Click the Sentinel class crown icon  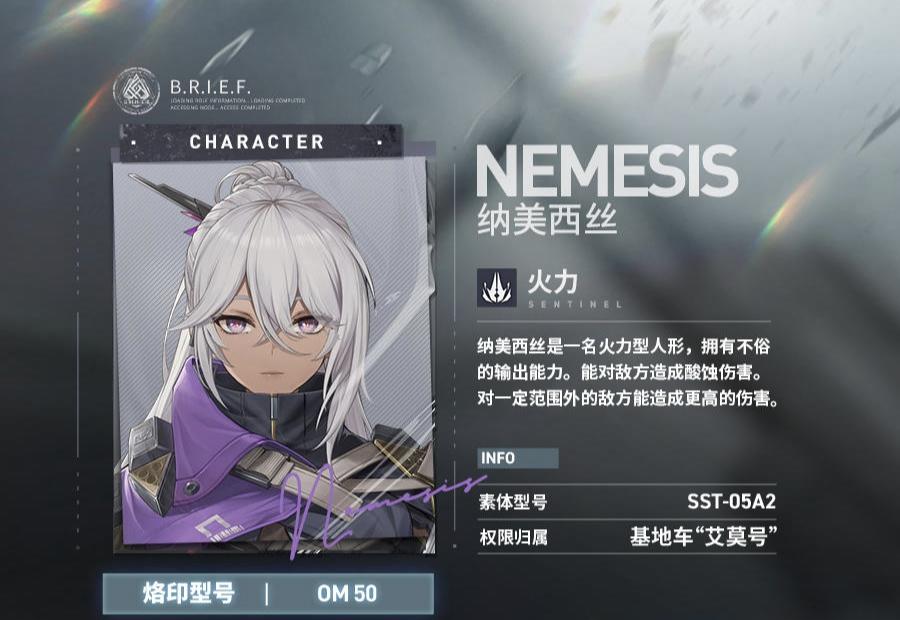point(496,288)
